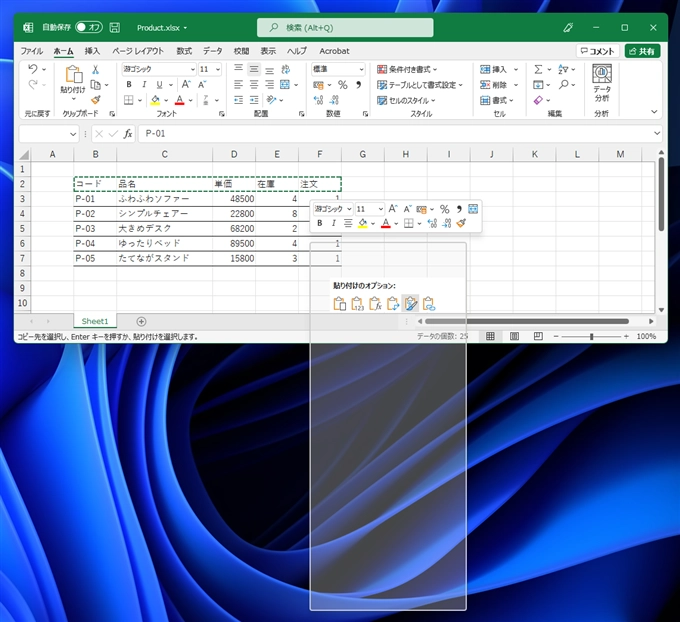Viewport: 680px width, 622px height.
Task: Toggle 自動保存 (AutoSave) switch
Action: [89, 27]
